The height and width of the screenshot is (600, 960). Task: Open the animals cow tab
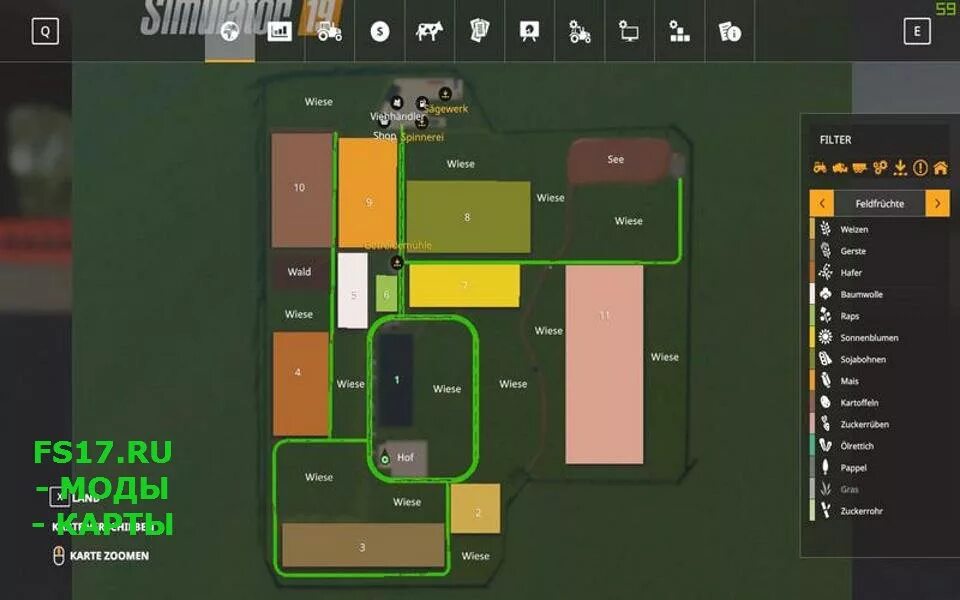click(429, 31)
